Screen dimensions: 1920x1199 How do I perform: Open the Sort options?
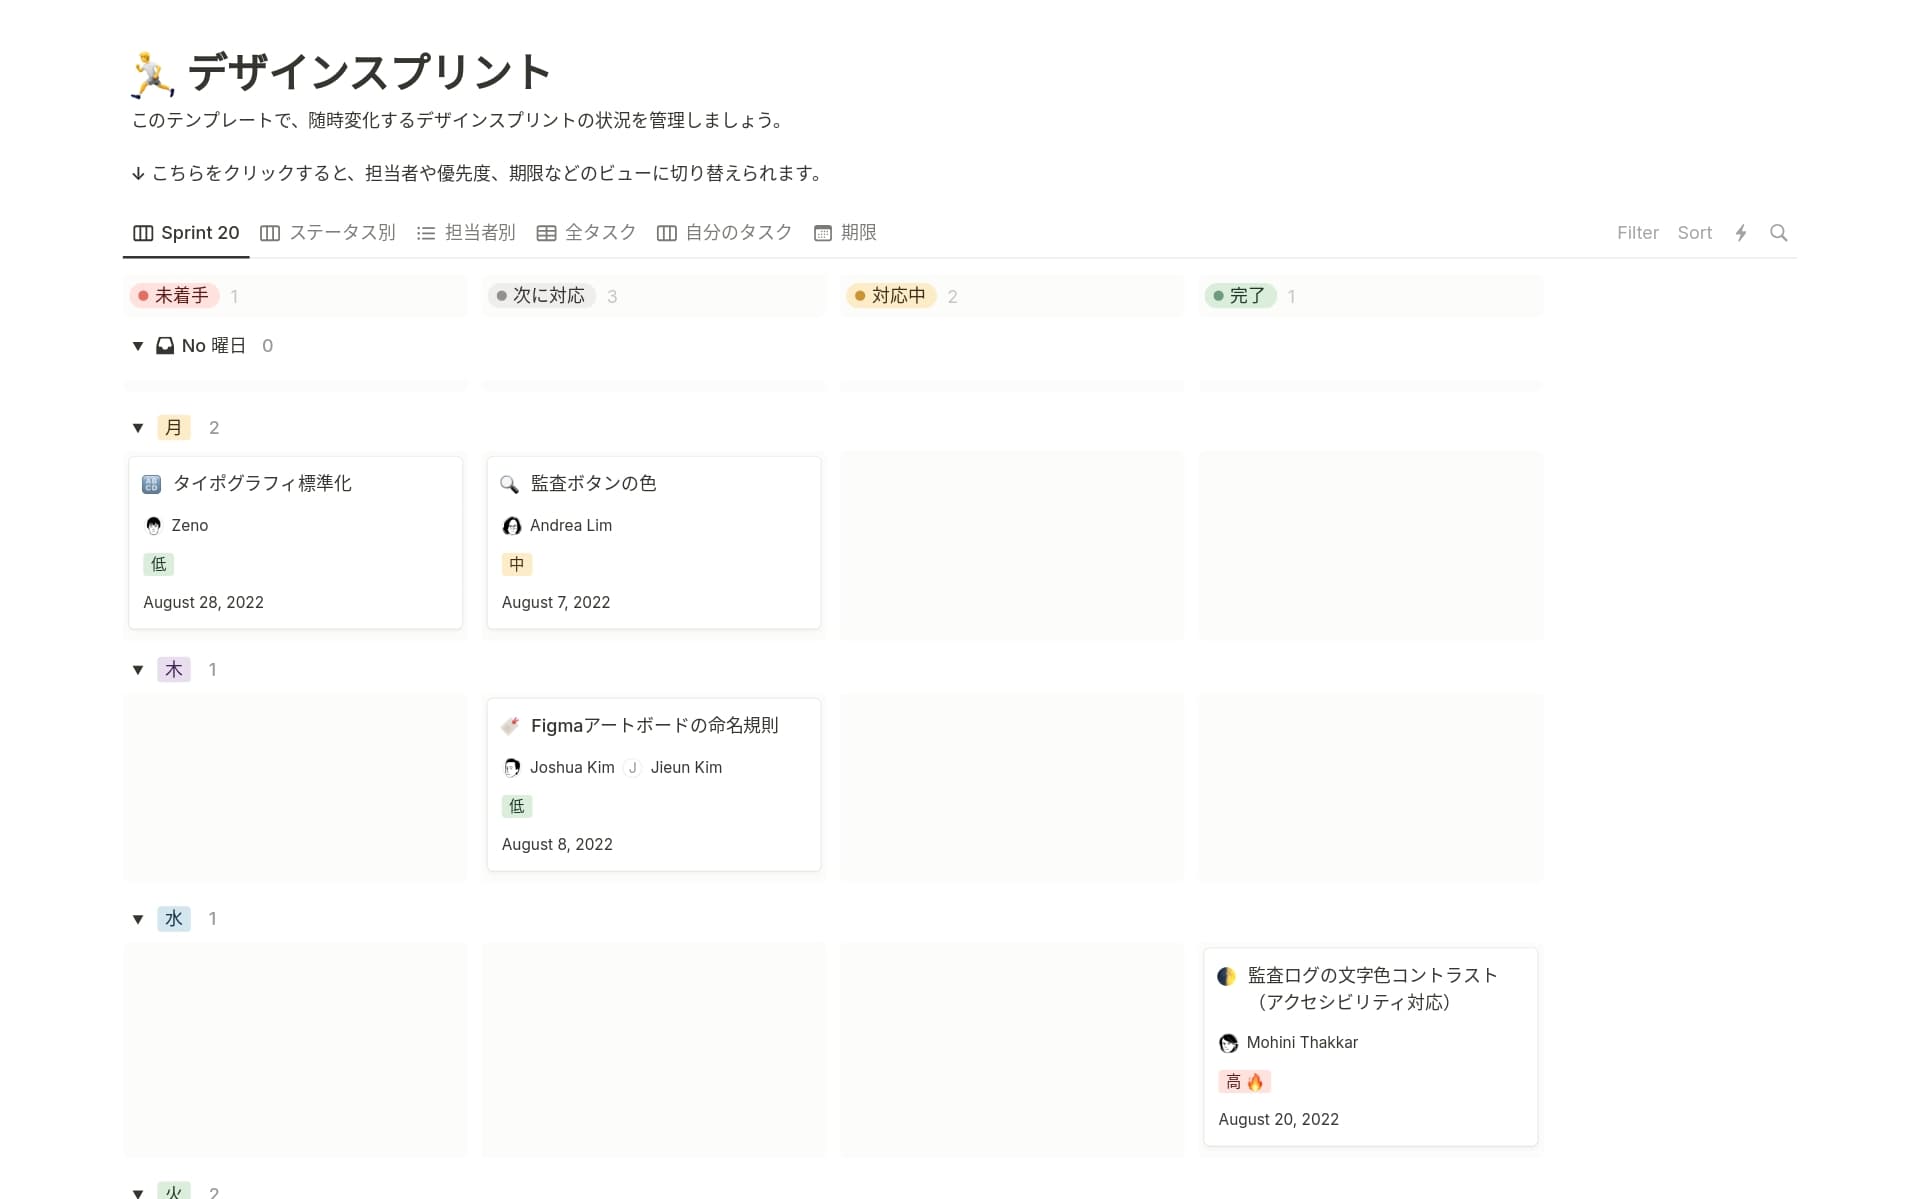[x=1695, y=232]
